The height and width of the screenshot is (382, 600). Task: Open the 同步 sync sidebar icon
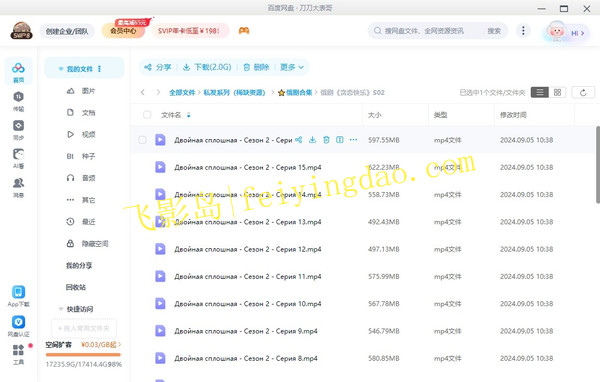18,130
